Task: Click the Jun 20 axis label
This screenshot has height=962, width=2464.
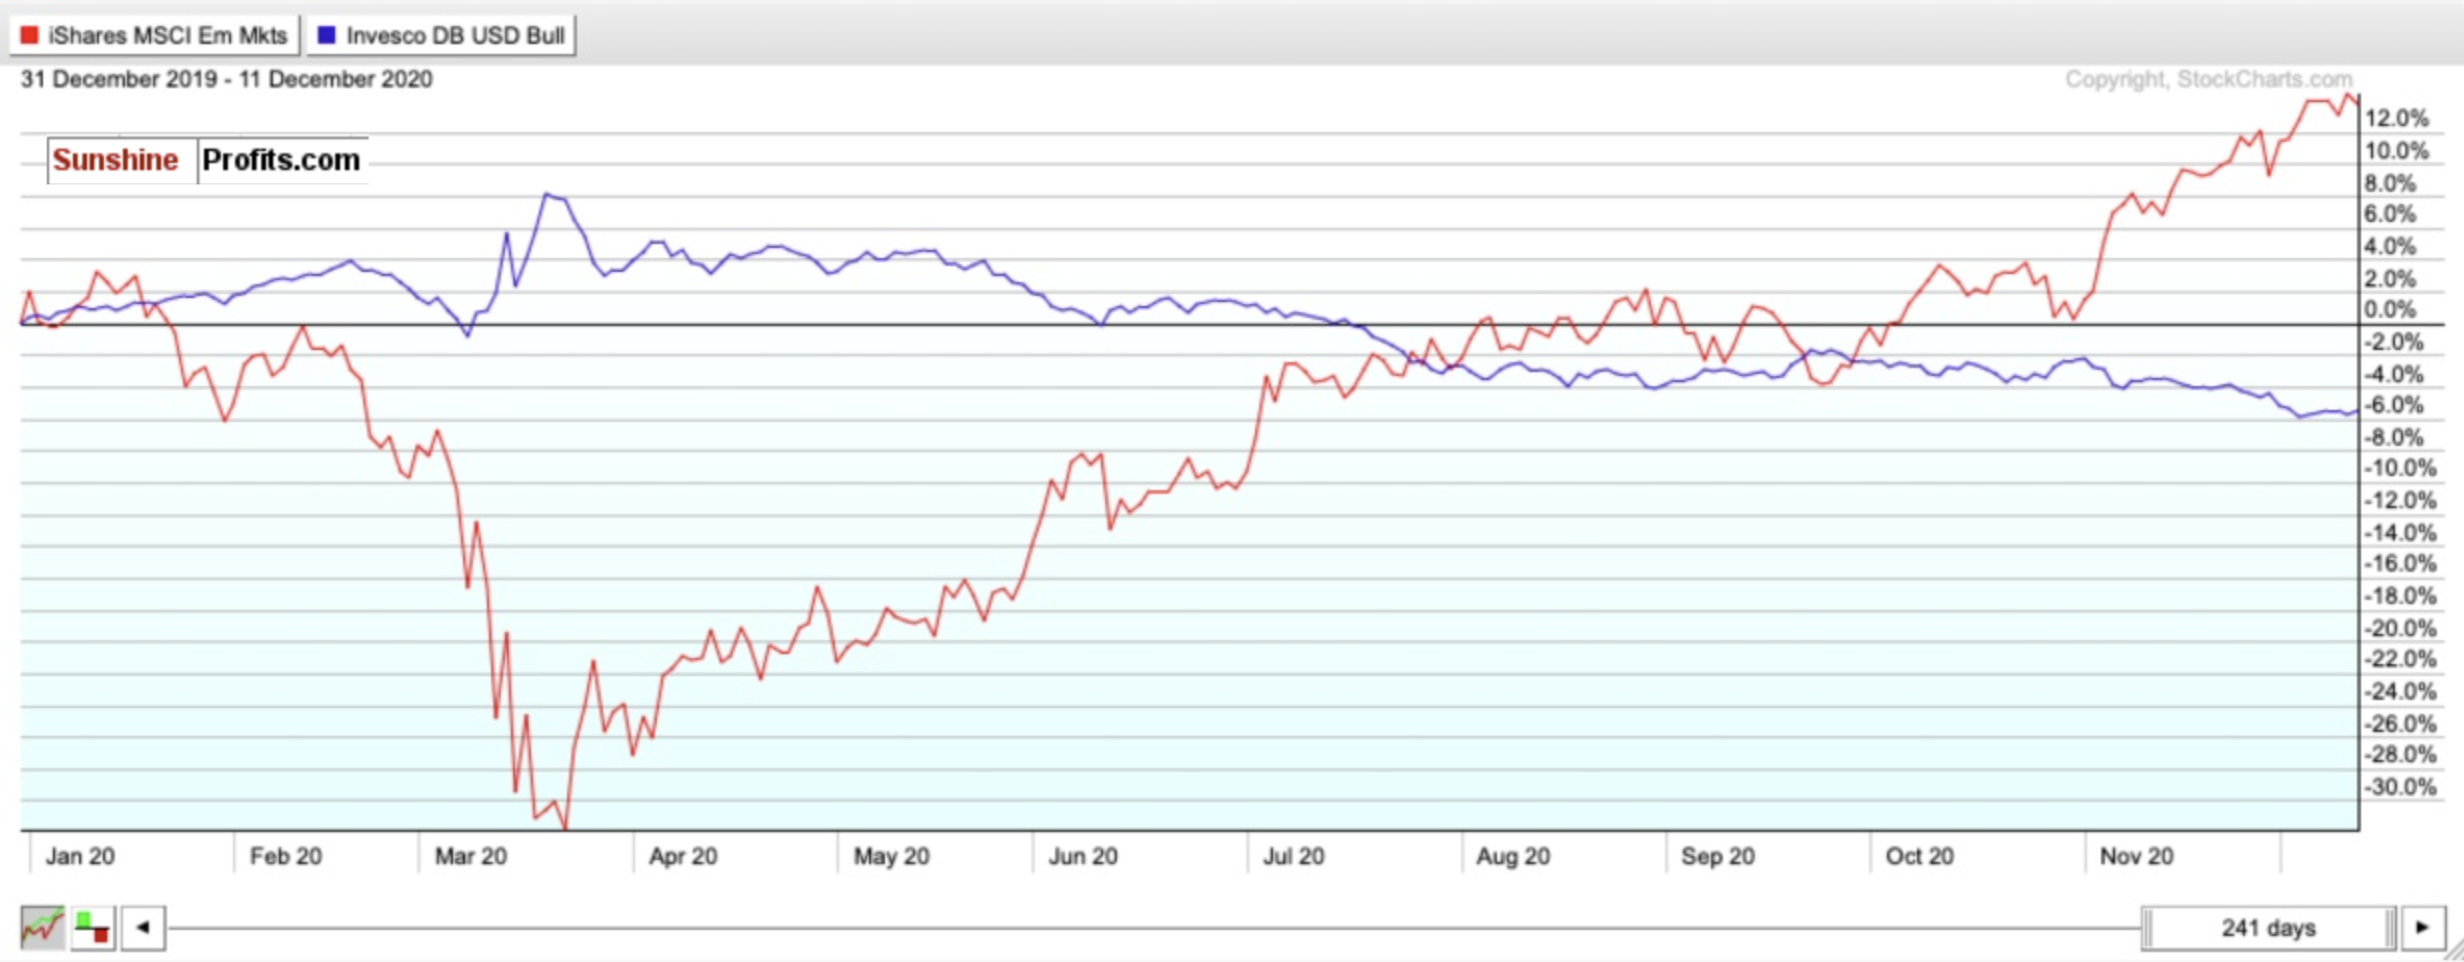Action: click(x=1083, y=856)
